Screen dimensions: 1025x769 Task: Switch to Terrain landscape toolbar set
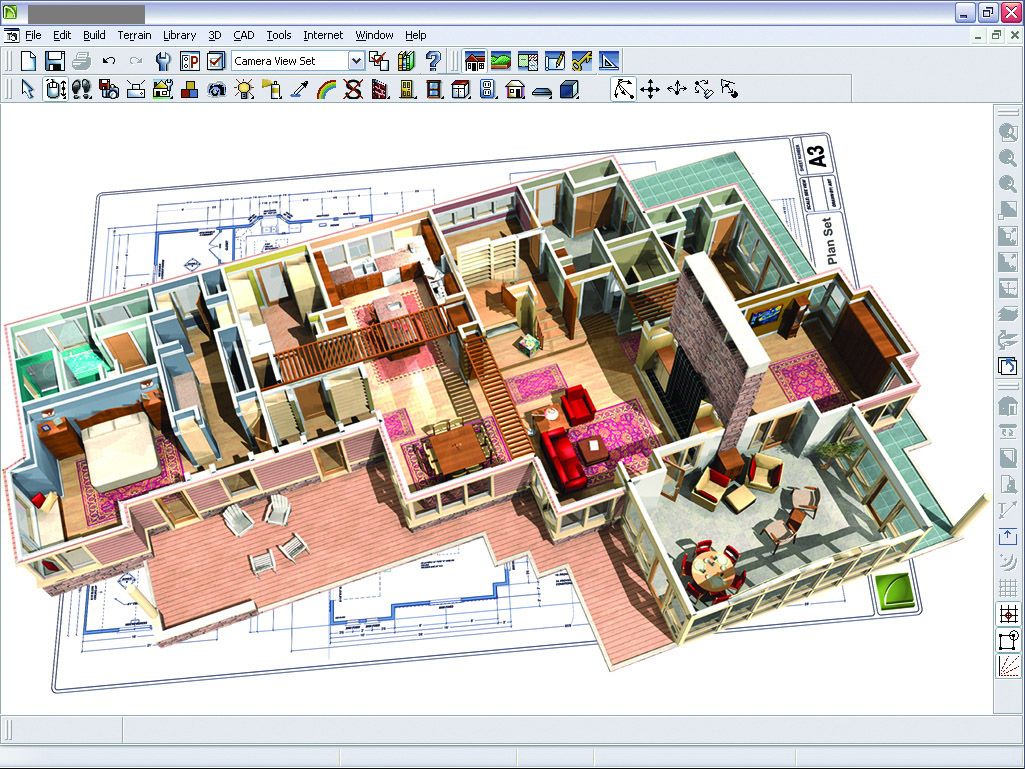point(501,61)
